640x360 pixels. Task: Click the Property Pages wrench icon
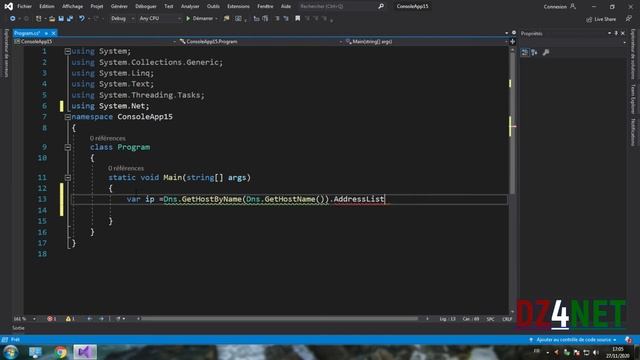546,53
